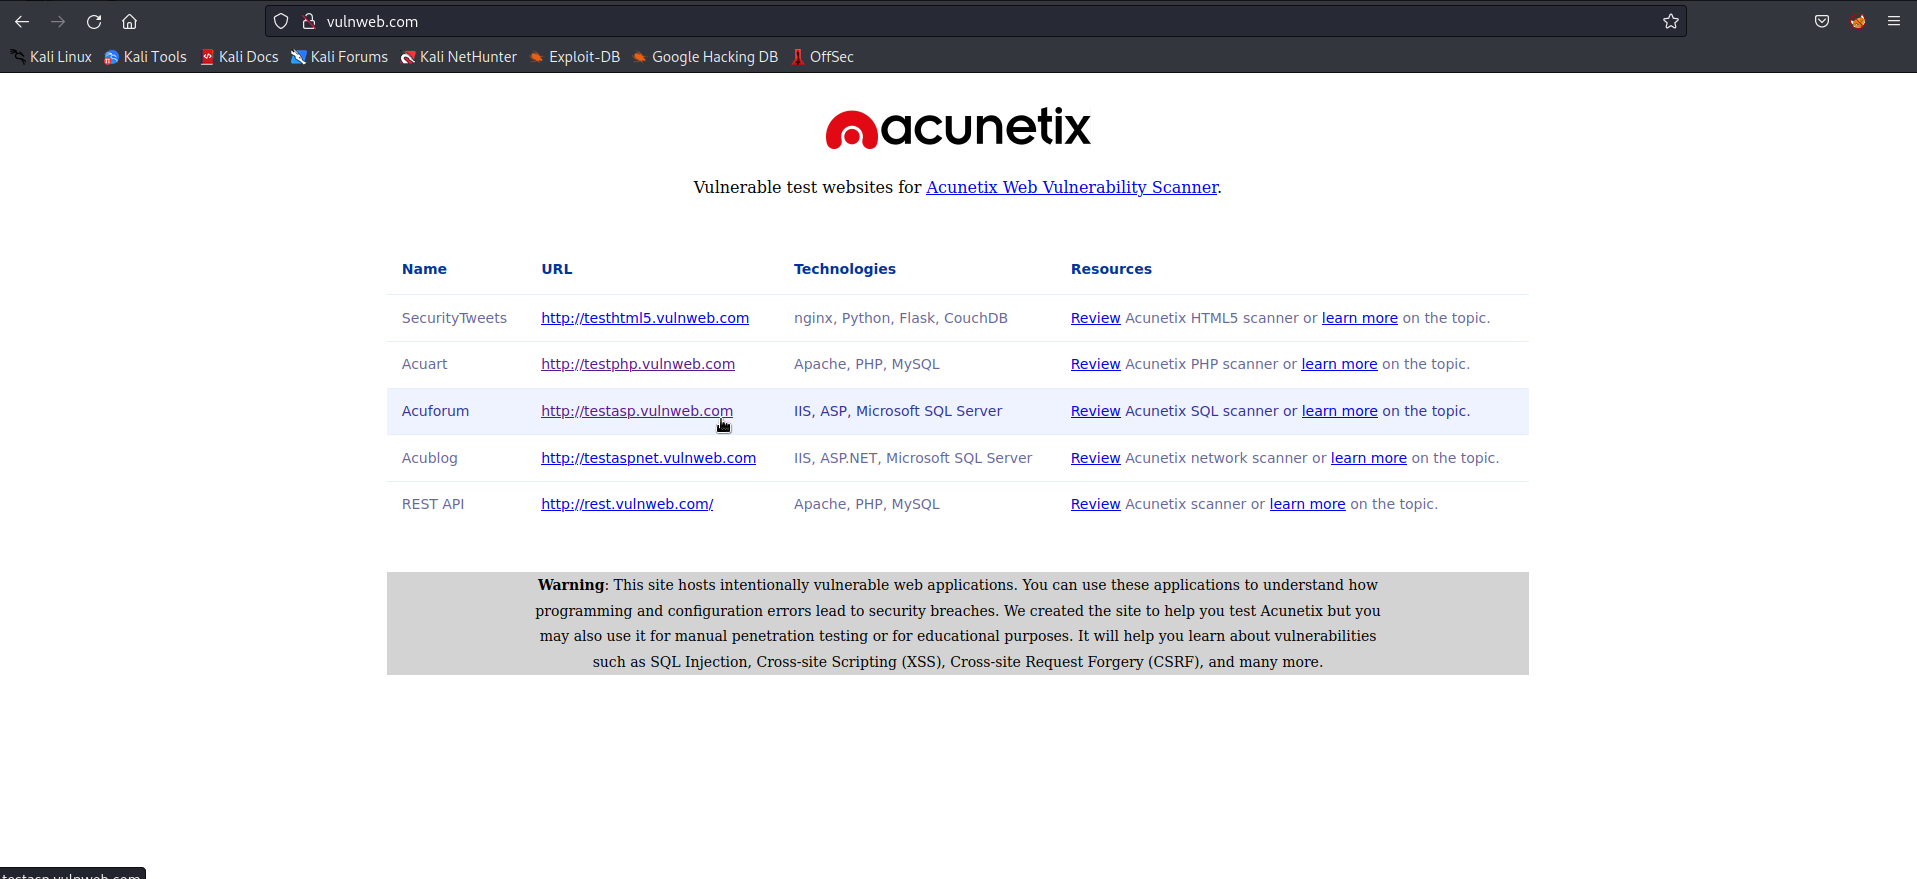Open the testhtml5.vulnweb.com link
Image resolution: width=1917 pixels, height=879 pixels.
645,318
